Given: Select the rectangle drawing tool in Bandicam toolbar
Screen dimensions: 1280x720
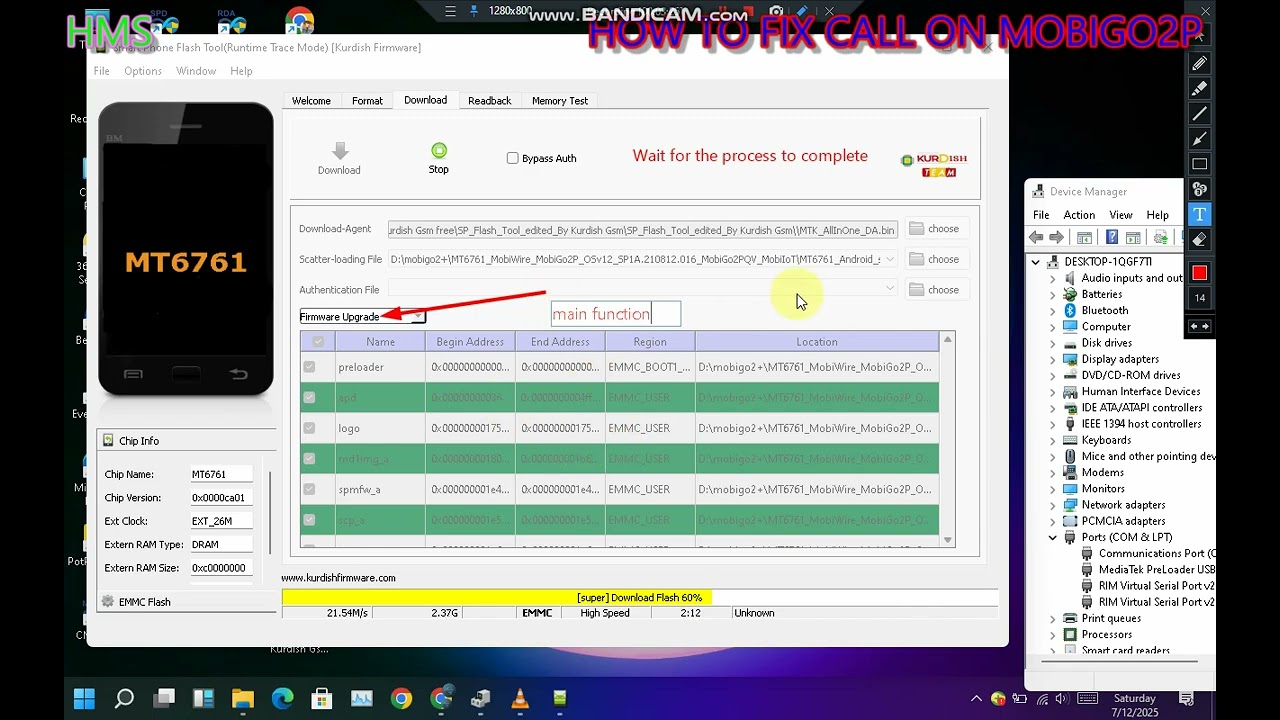Looking at the screenshot, I should (1200, 164).
